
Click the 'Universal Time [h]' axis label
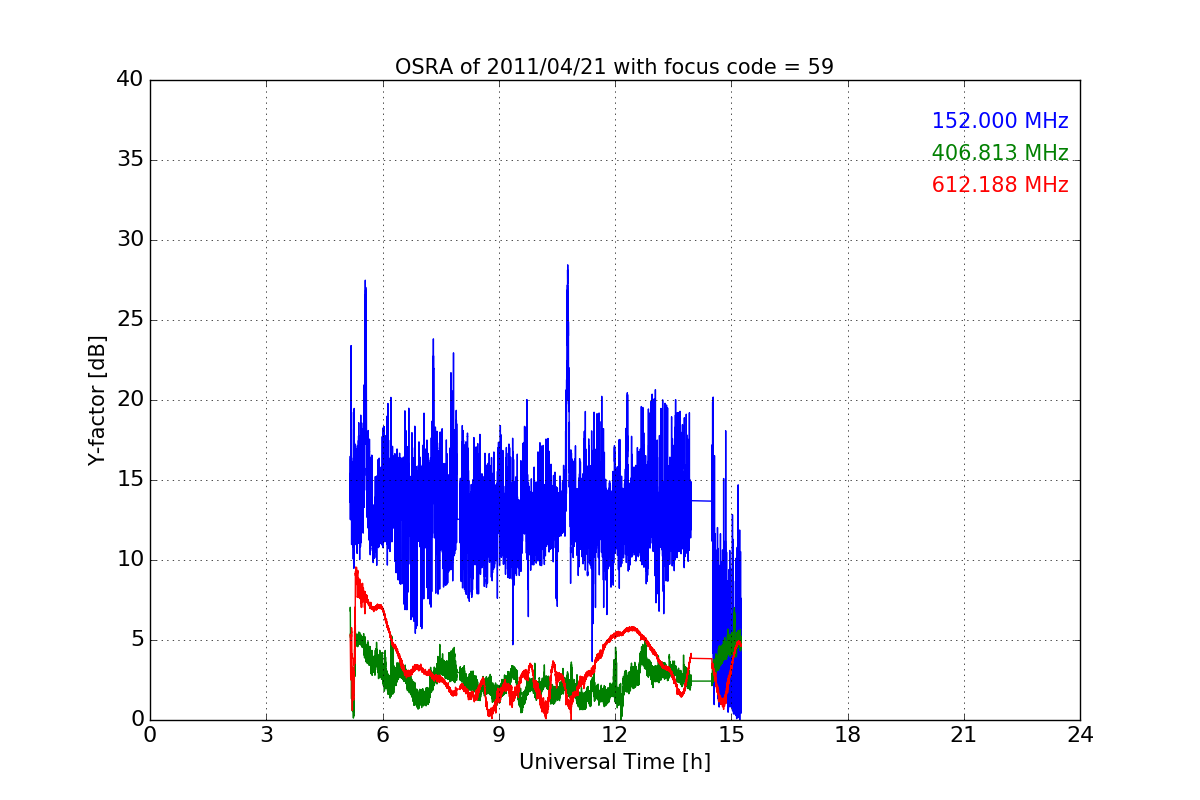click(614, 763)
